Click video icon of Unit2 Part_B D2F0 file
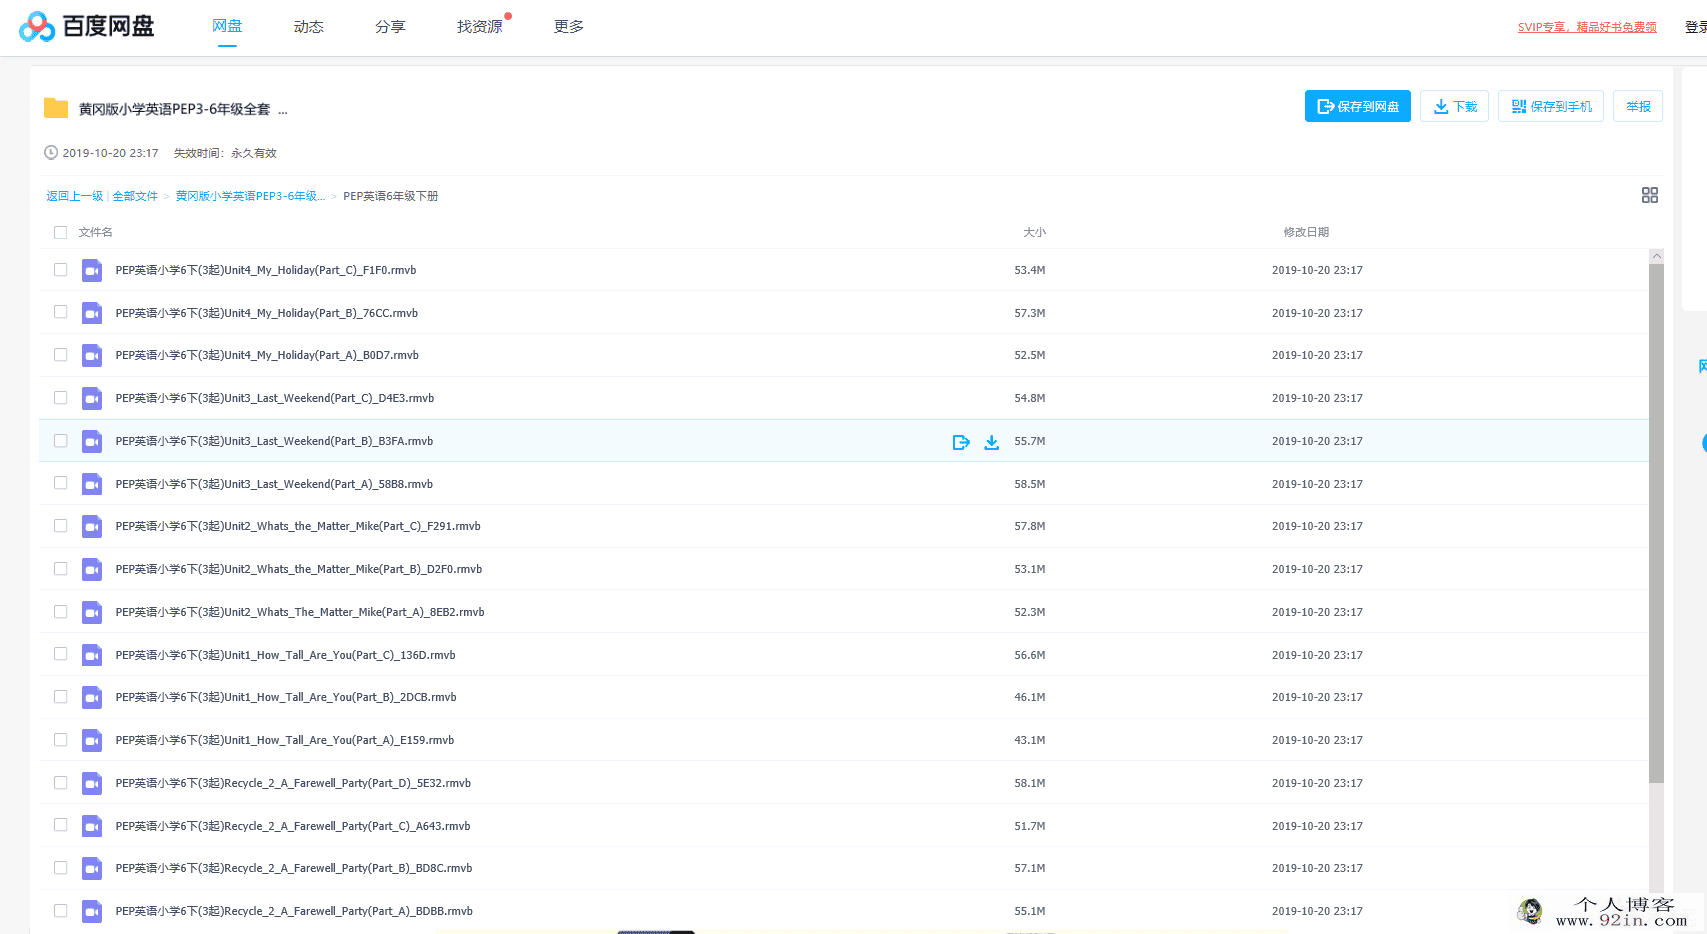 [92, 569]
